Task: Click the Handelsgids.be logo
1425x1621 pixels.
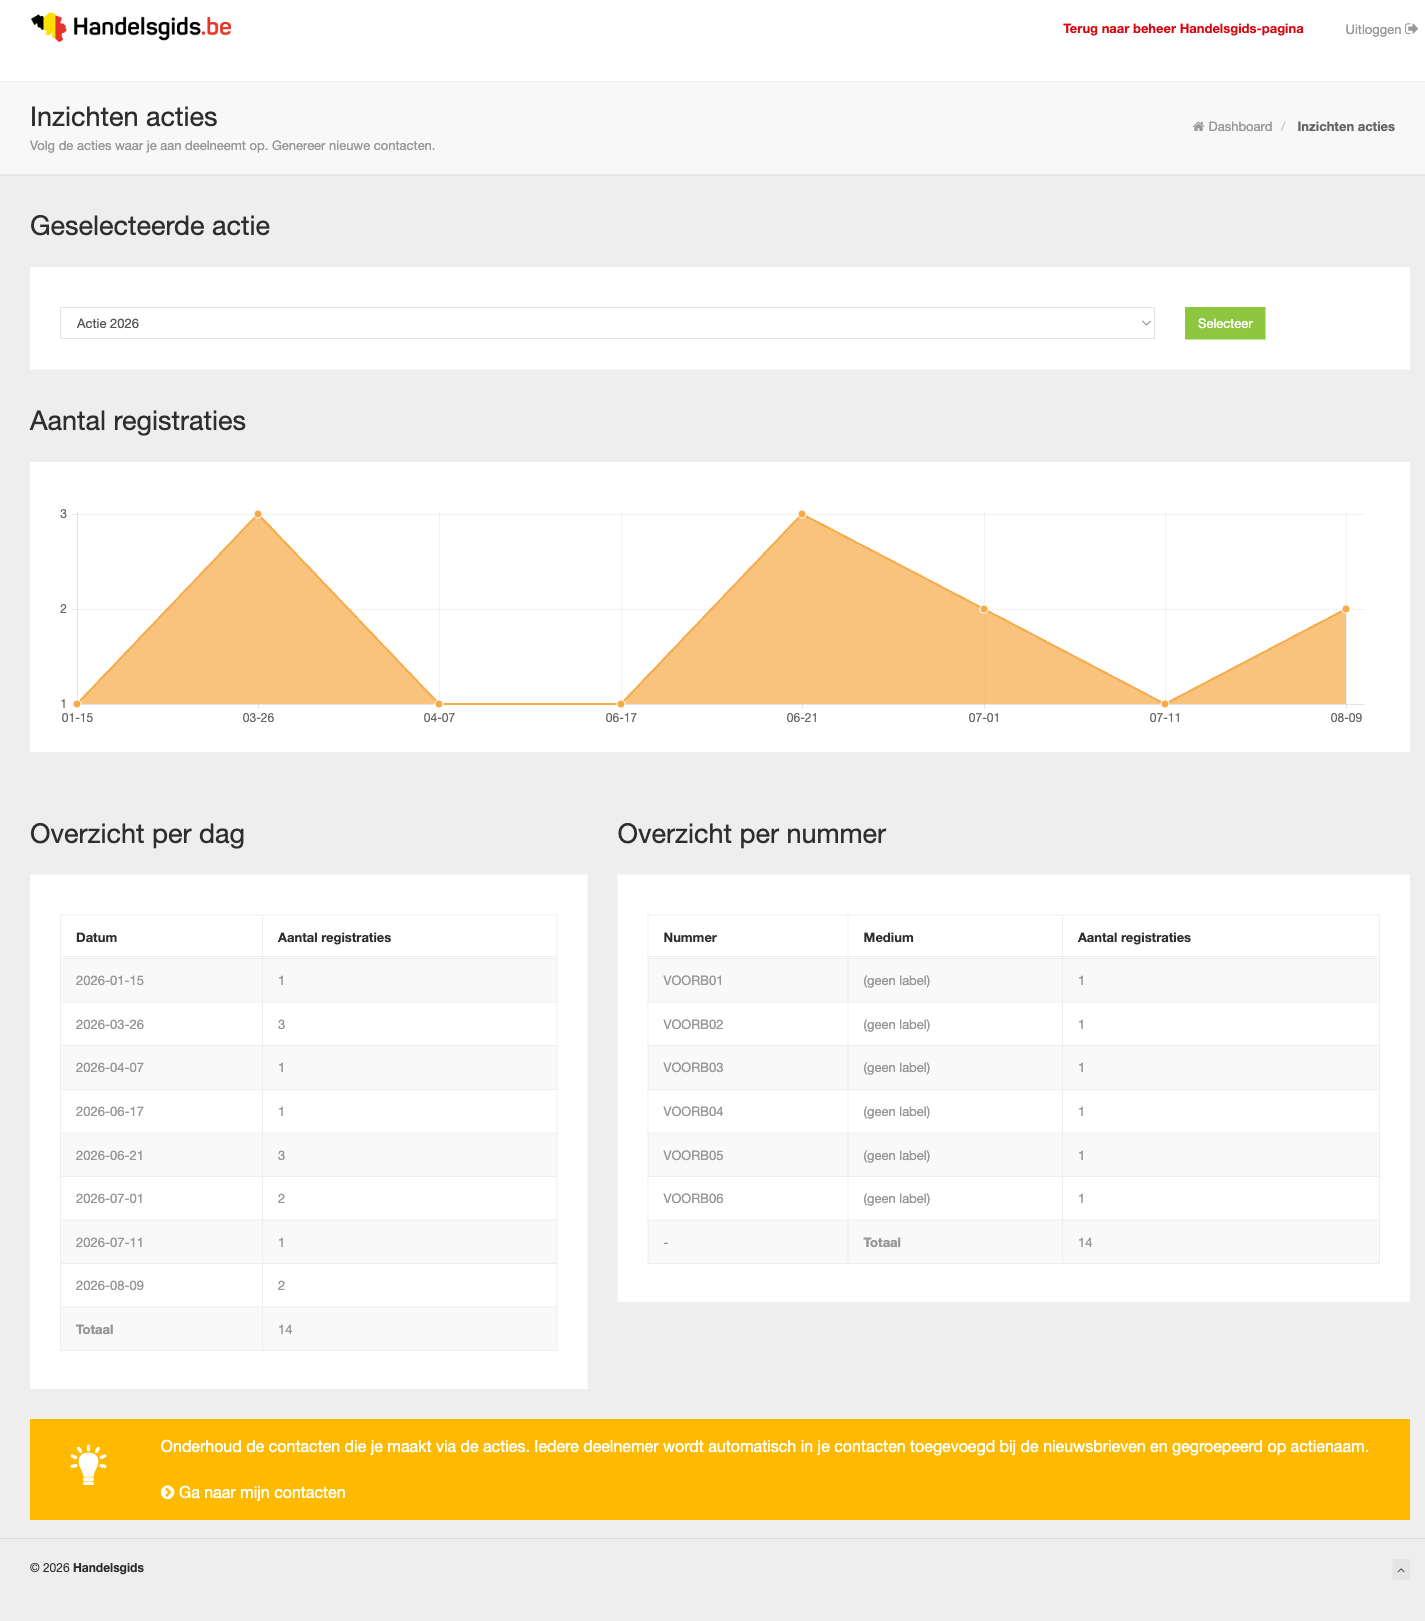Action: click(131, 27)
